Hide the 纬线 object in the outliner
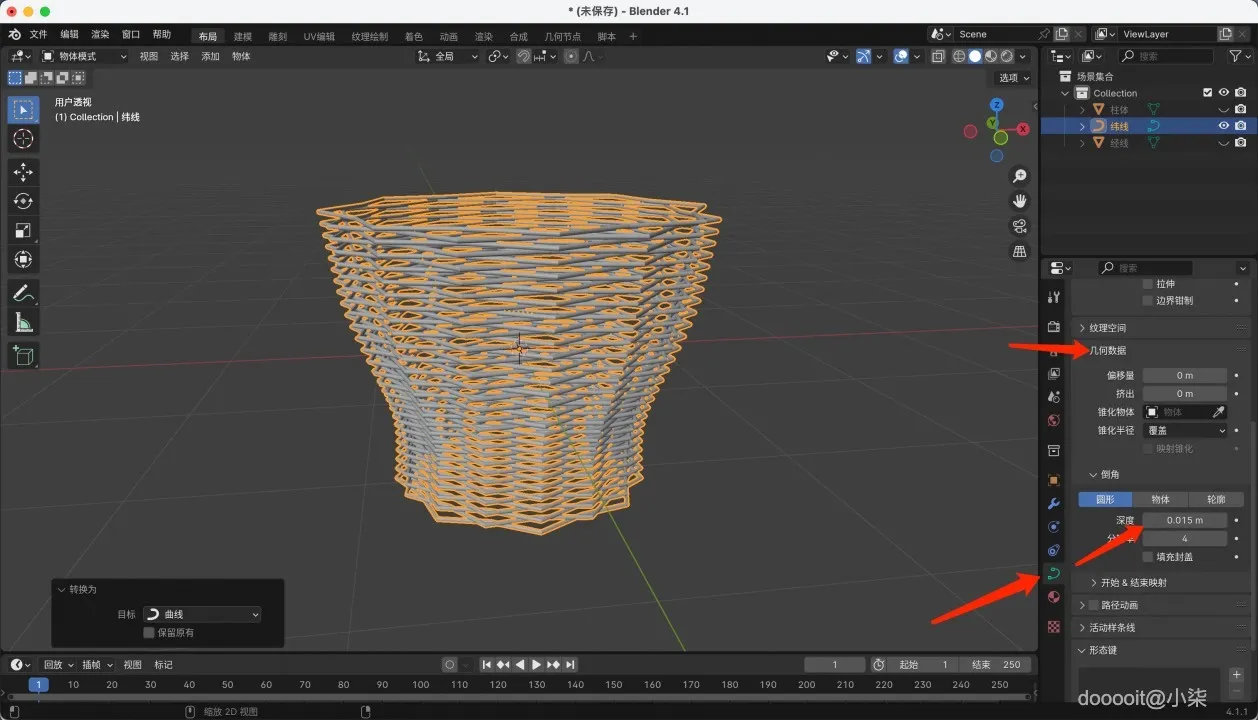Viewport: 1258px width, 720px height. (x=1223, y=126)
